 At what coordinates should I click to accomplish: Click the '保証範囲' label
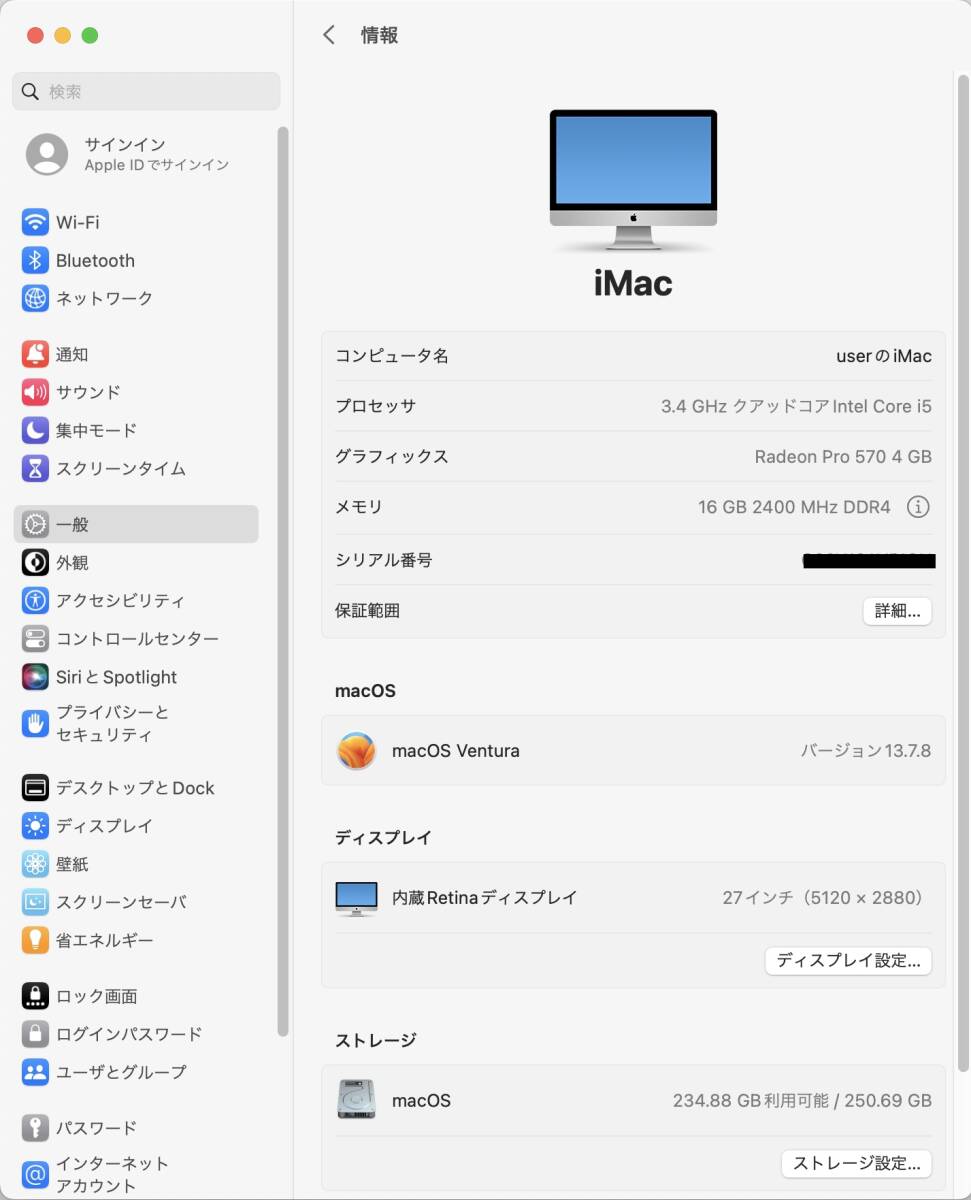tap(367, 611)
